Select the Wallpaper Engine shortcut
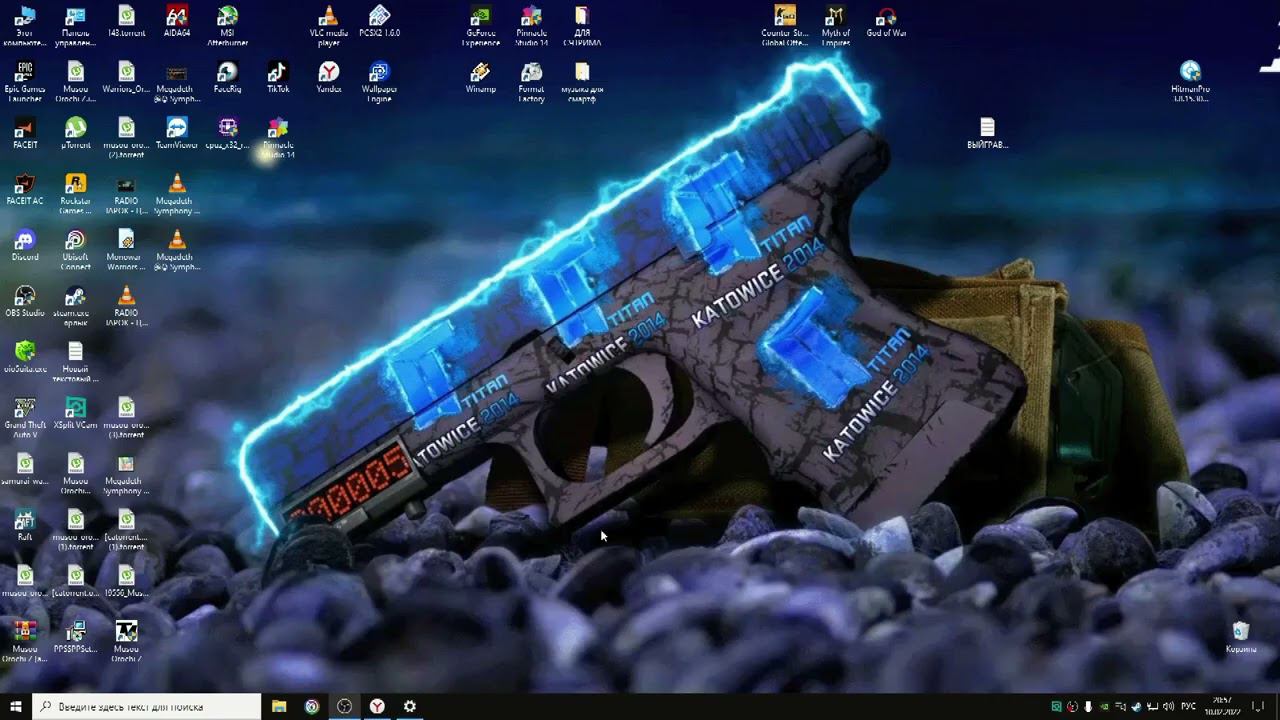The image size is (1280, 720). pyautogui.click(x=379, y=82)
